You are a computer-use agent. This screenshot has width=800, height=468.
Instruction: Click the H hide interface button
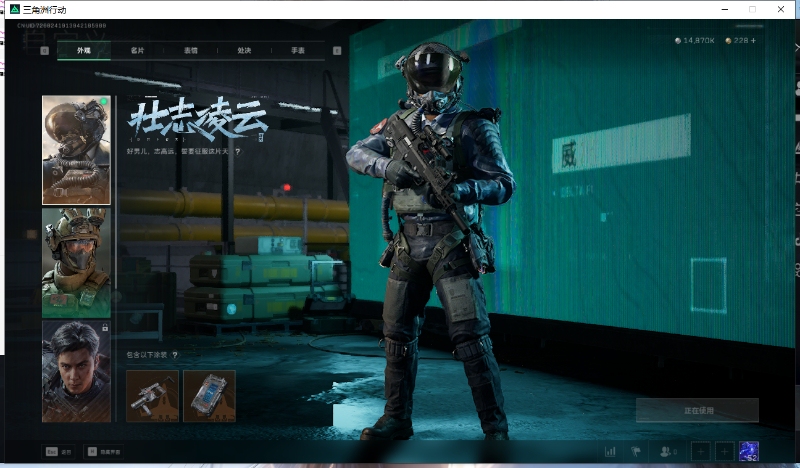click(104, 452)
